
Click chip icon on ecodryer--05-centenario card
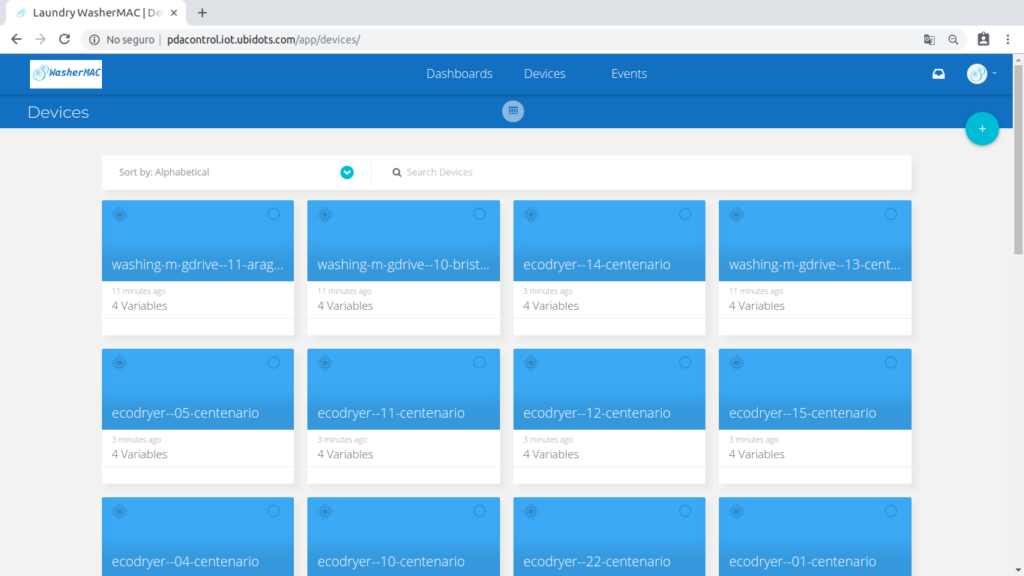[120, 363]
